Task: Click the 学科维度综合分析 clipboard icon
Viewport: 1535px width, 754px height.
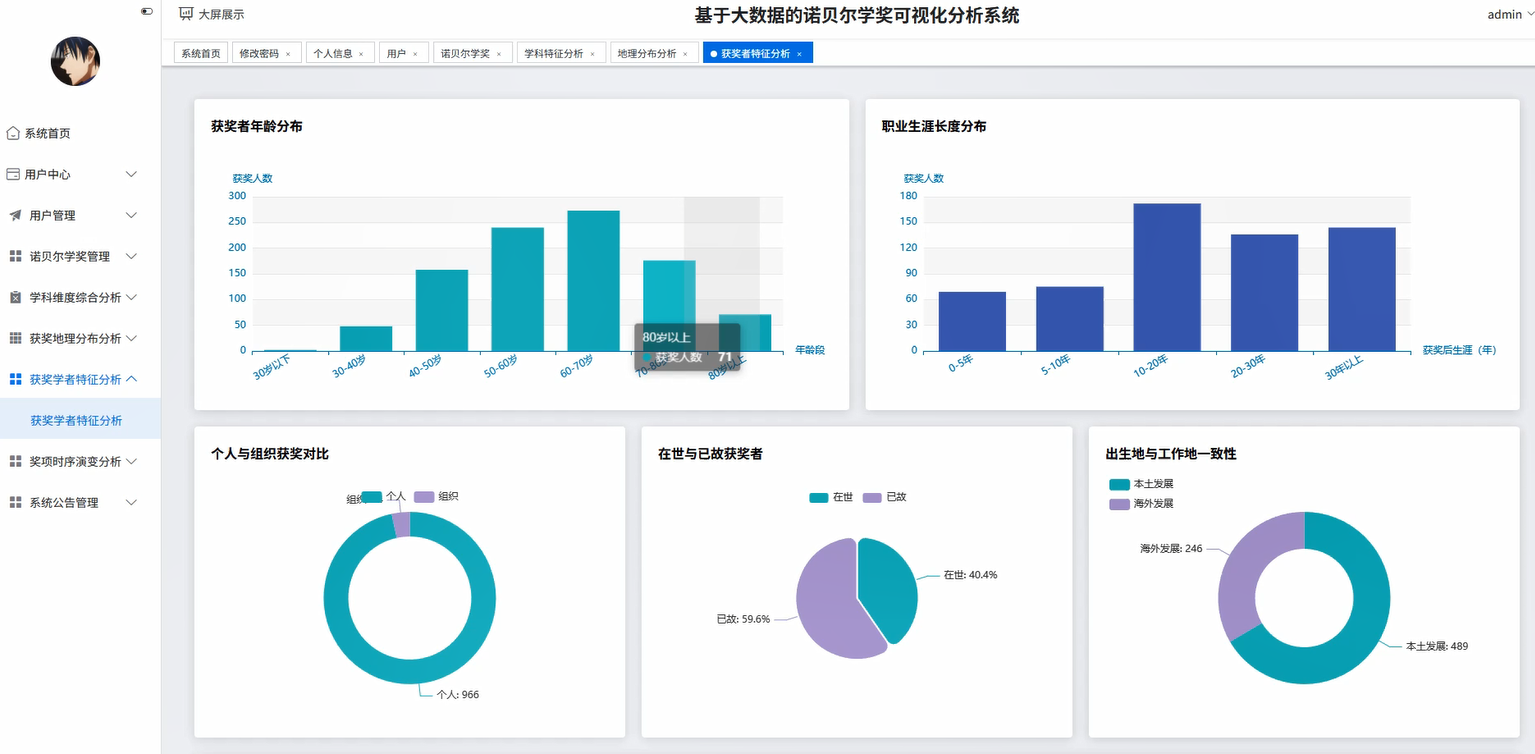Action: (15, 297)
